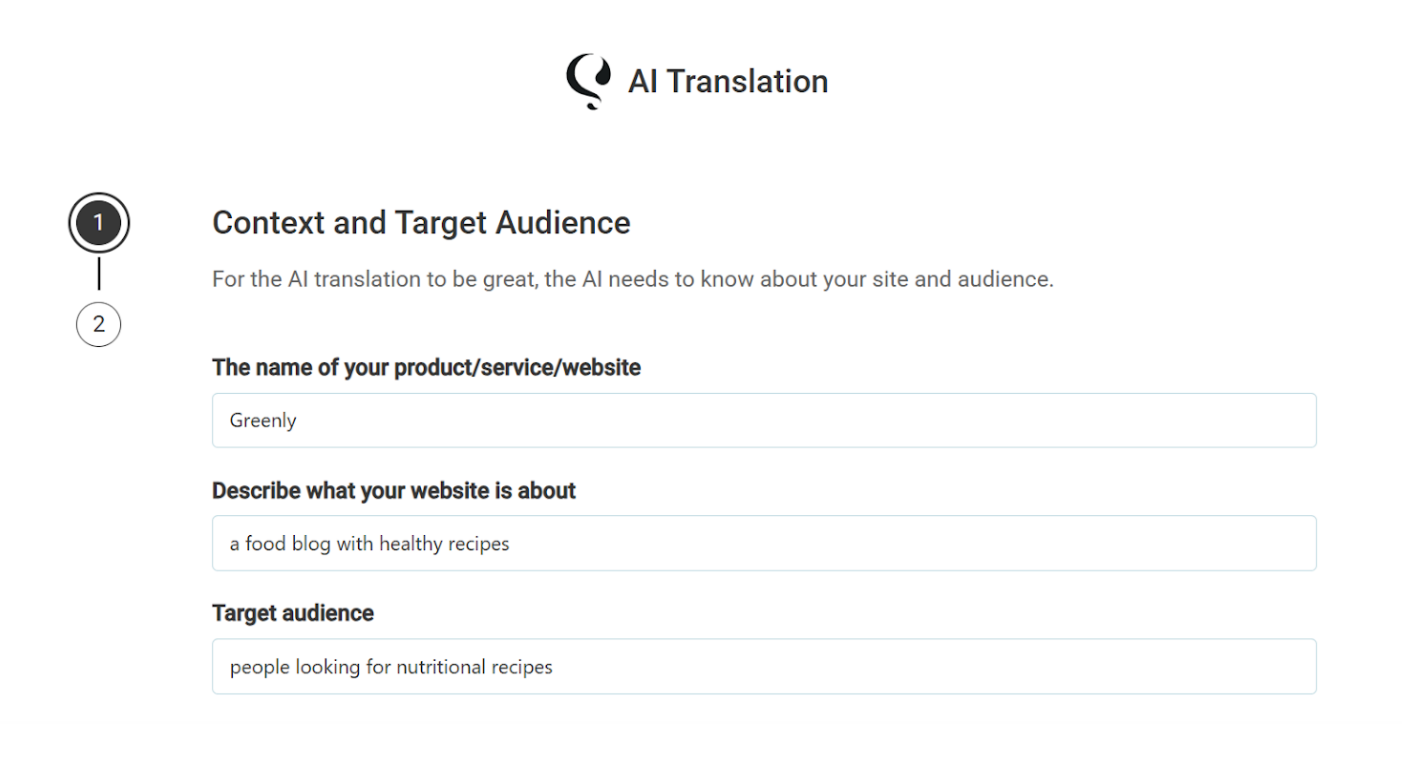Click the product/service/website name label
Screen dimensions: 1402x778
(x=426, y=367)
